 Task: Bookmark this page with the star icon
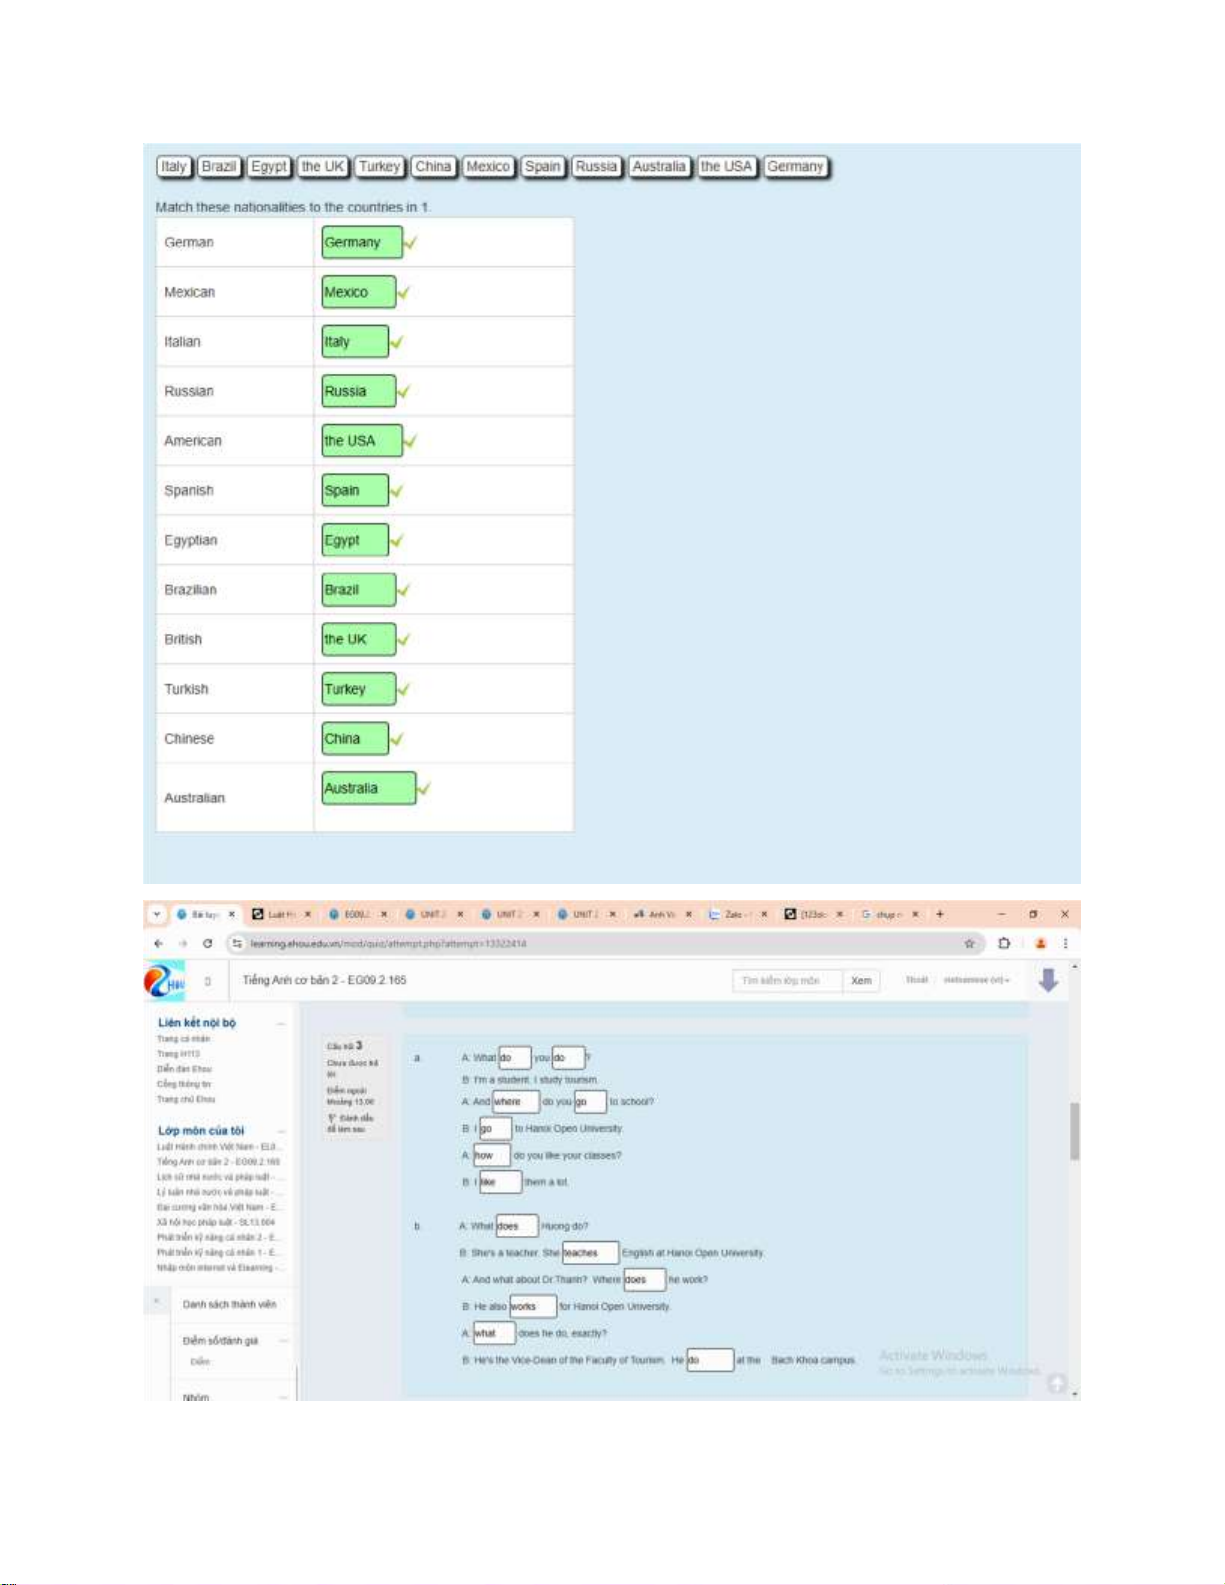click(968, 943)
